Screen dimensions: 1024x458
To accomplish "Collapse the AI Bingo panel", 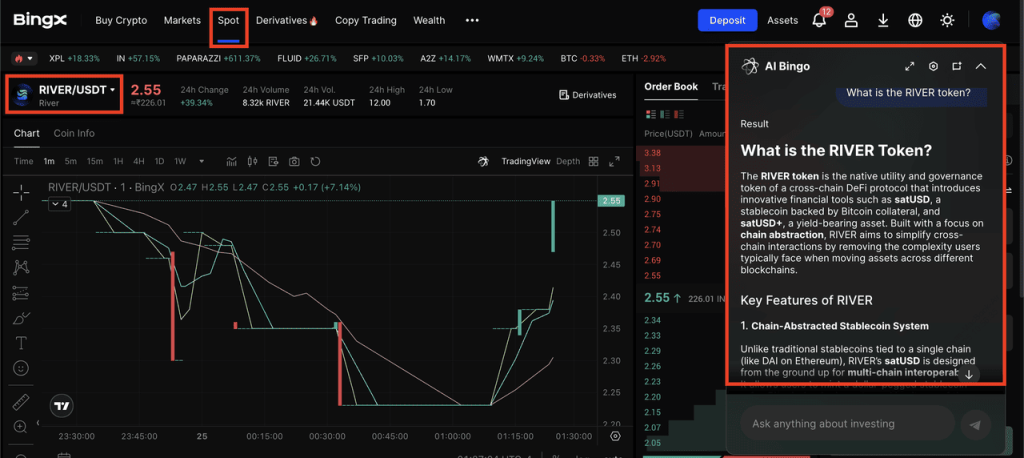I will coord(980,66).
